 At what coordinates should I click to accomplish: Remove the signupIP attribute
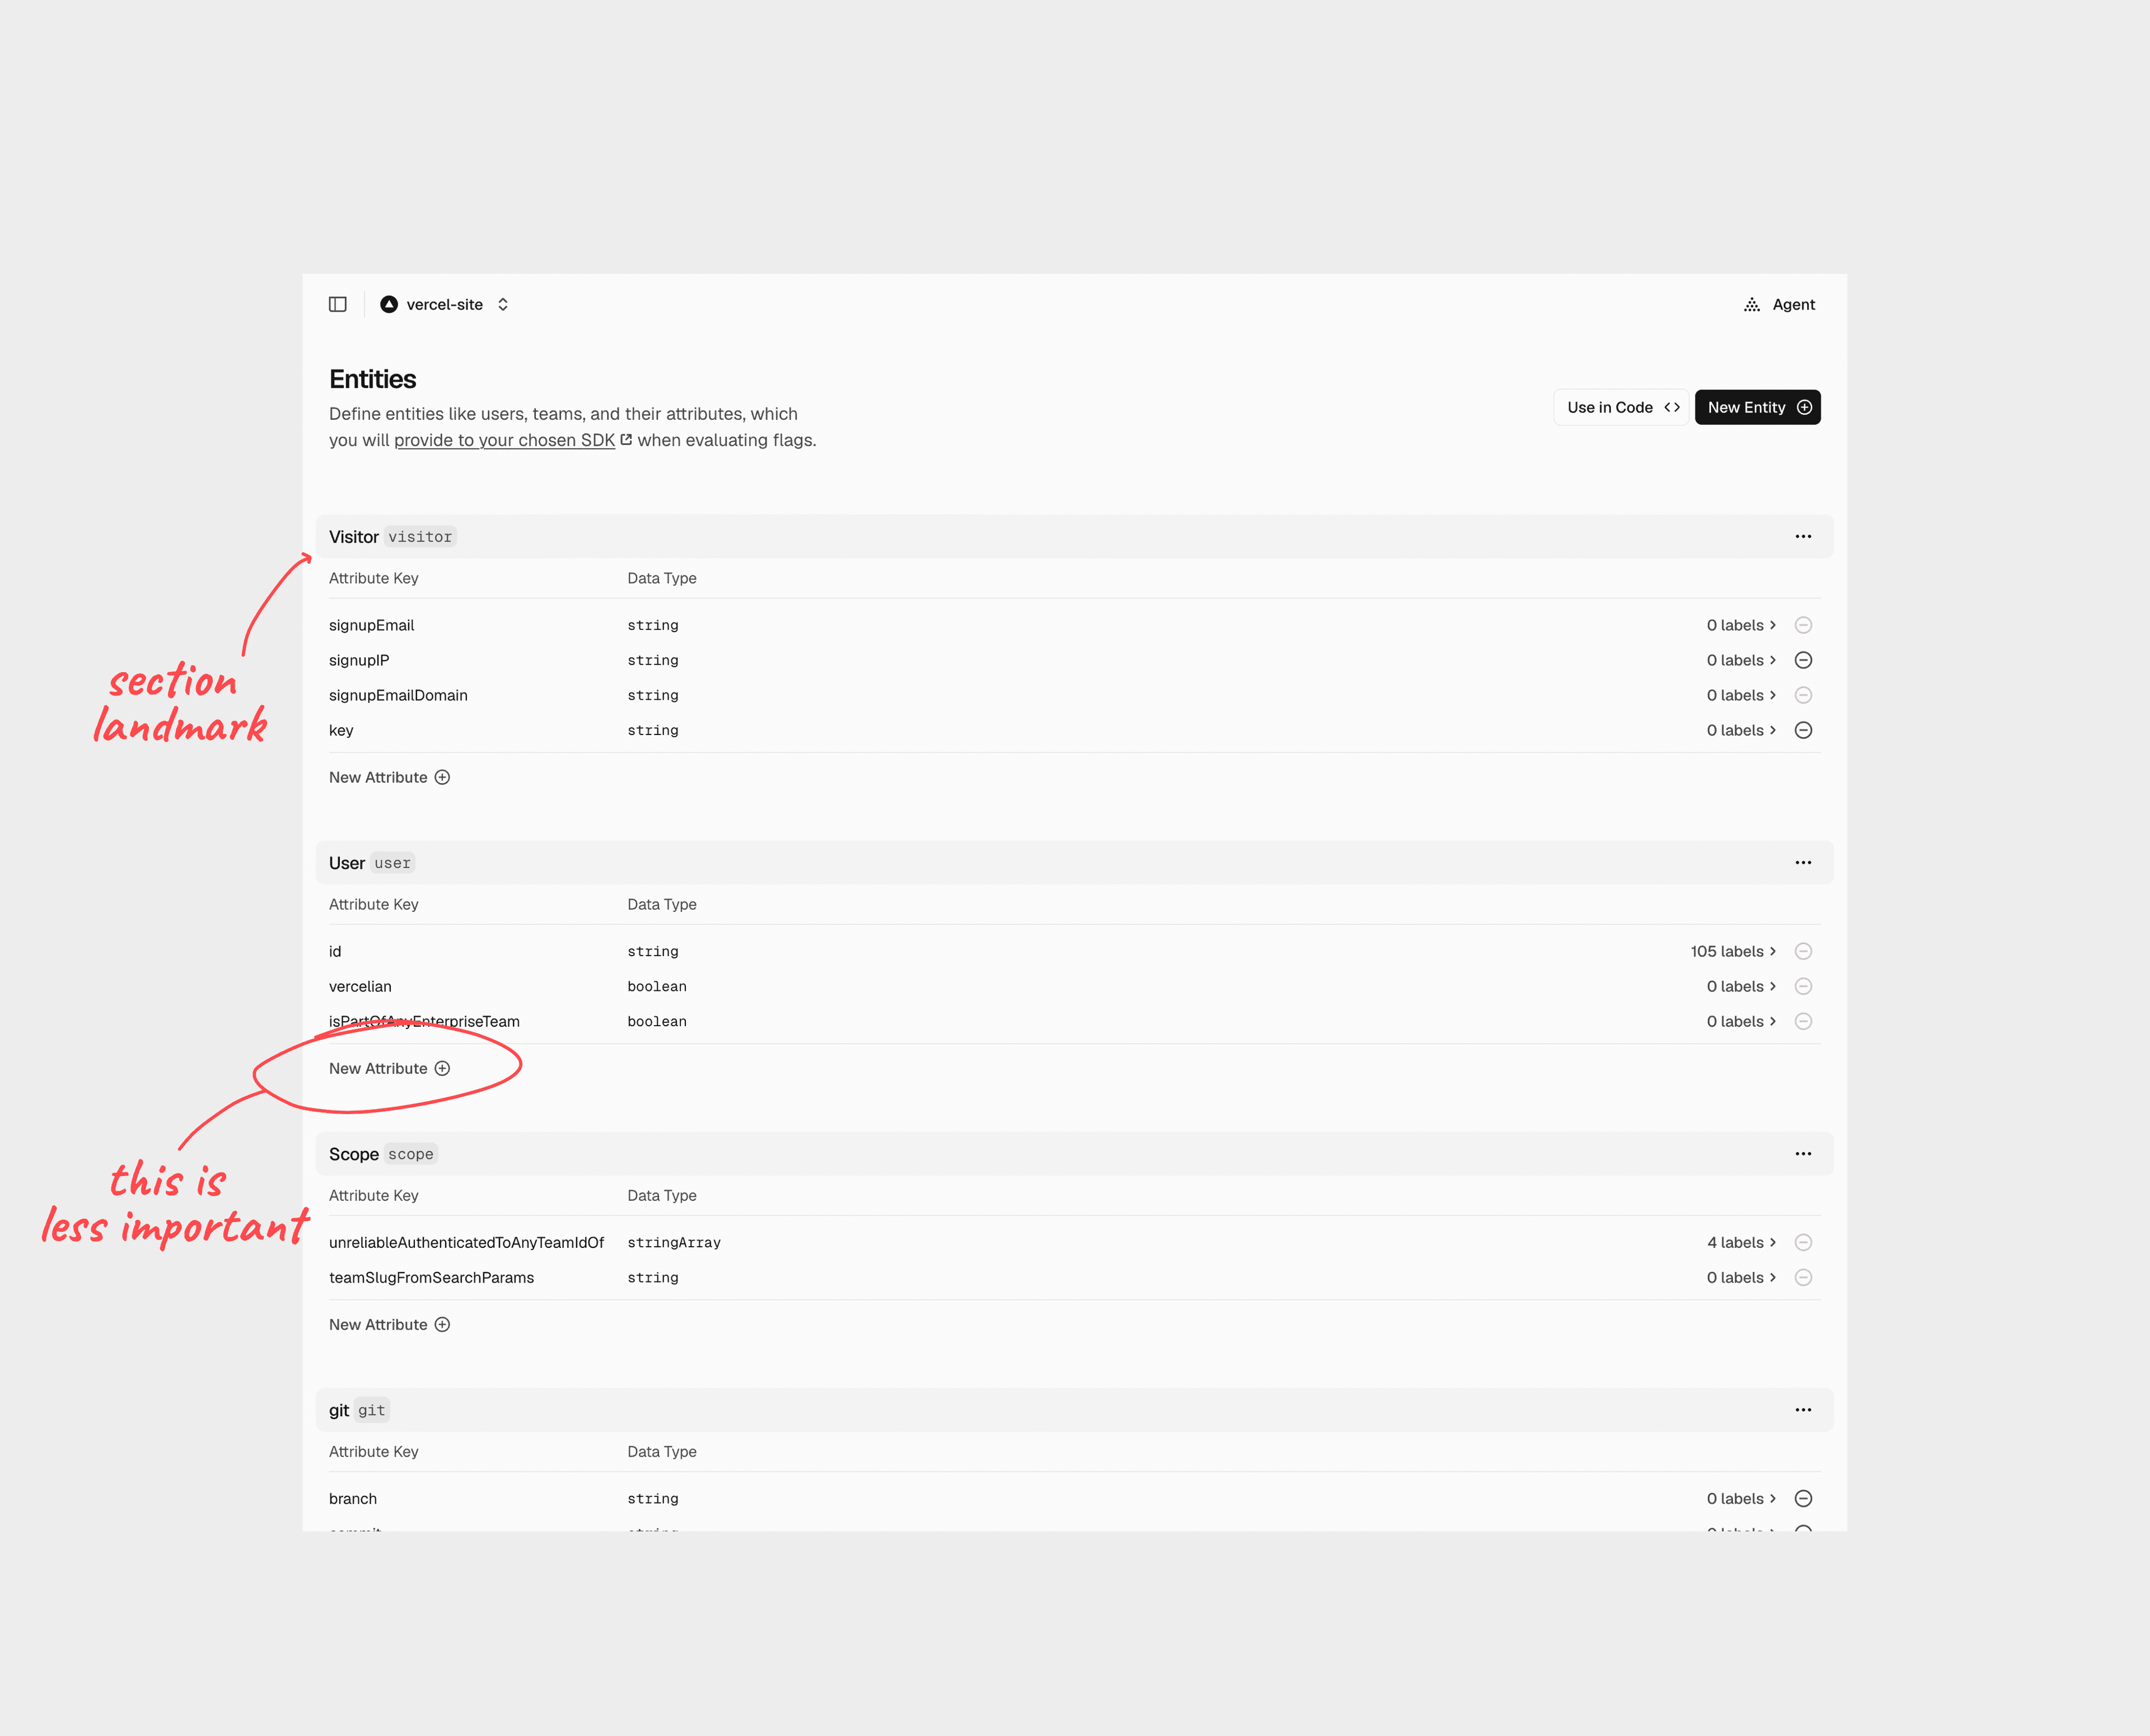click(x=1803, y=660)
